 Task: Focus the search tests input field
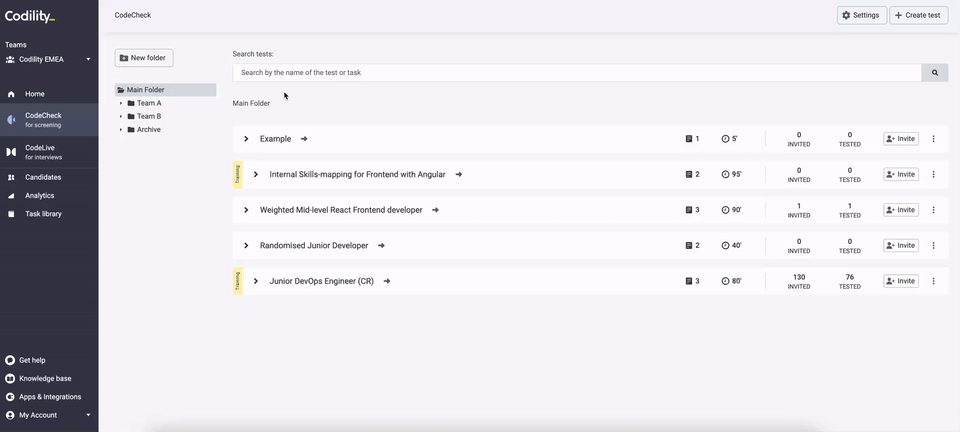coord(576,73)
